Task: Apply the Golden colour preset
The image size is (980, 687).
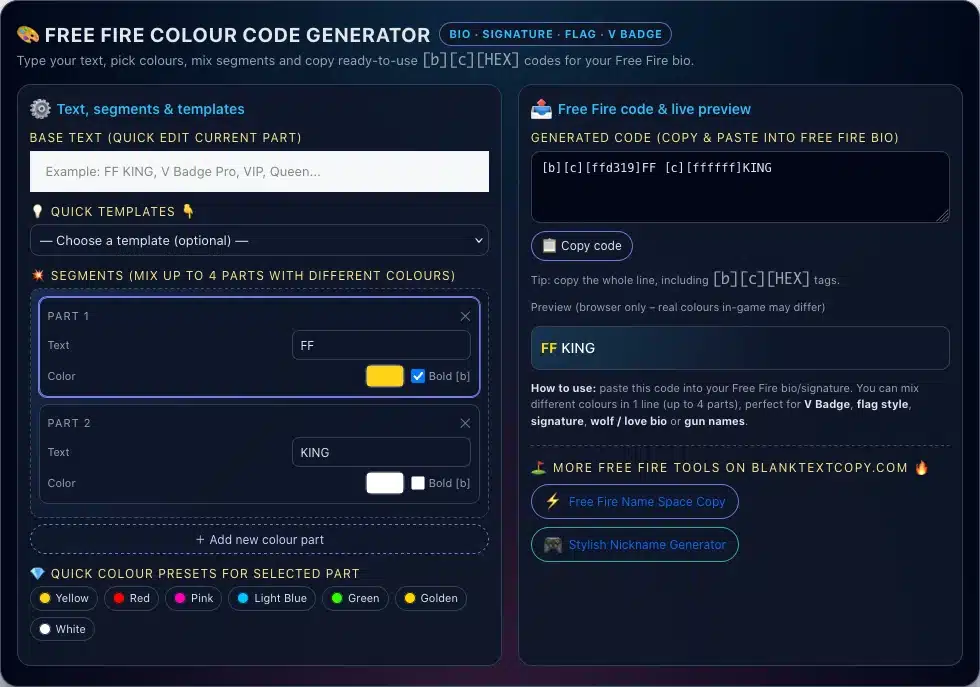Action: click(431, 598)
